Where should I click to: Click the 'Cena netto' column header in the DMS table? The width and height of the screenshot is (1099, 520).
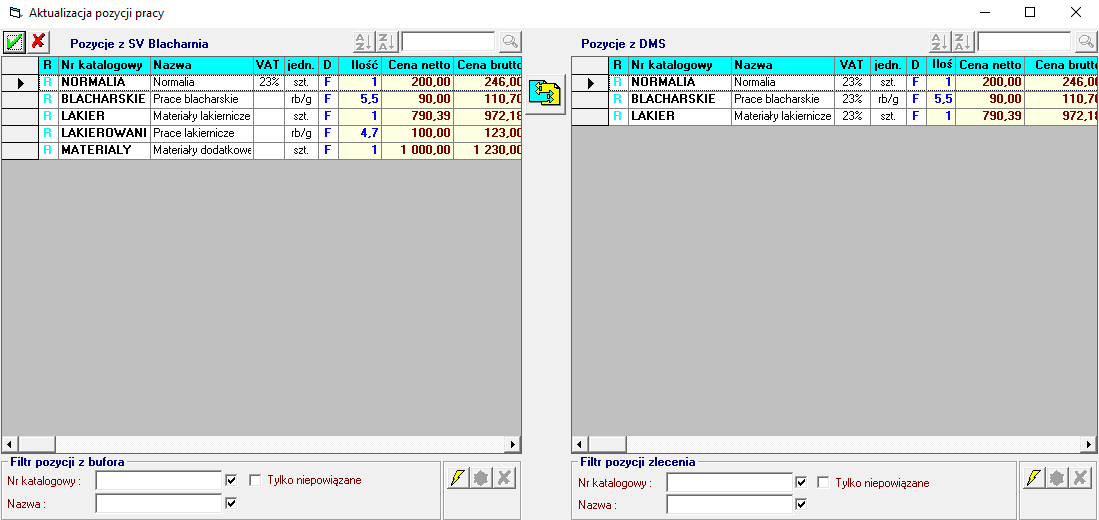click(989, 65)
